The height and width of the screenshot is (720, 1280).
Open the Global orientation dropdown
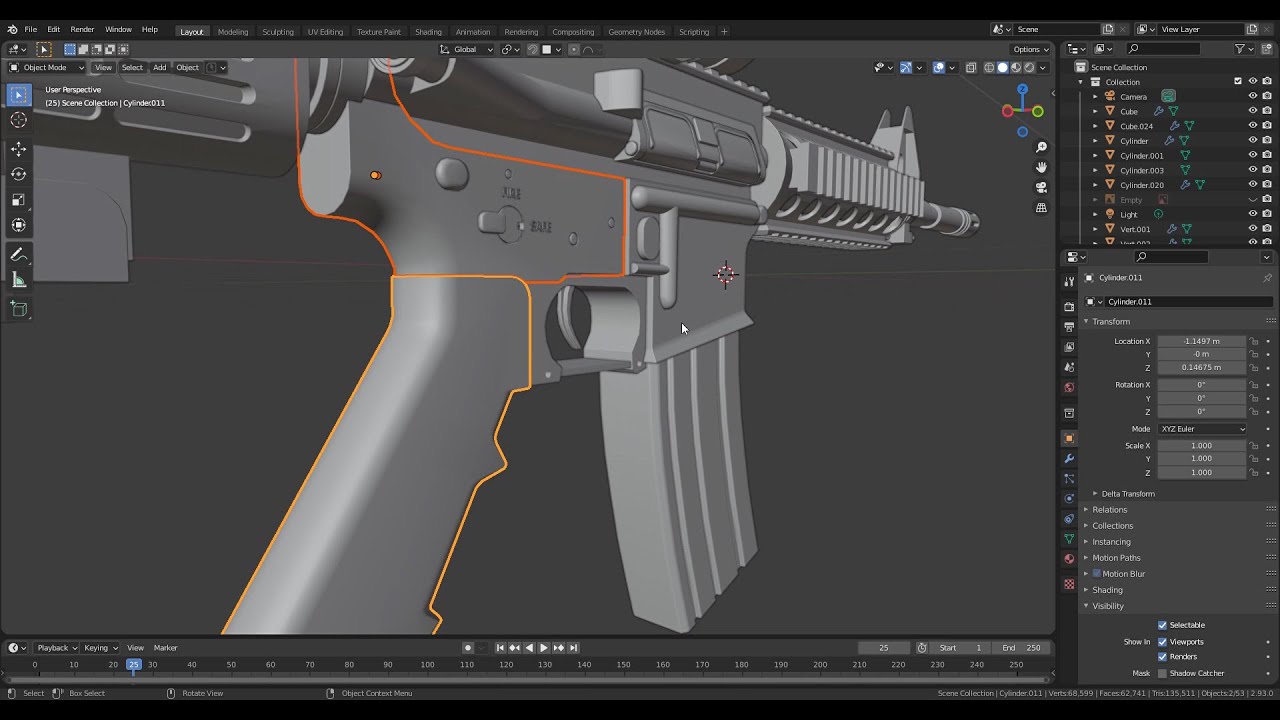[x=468, y=49]
